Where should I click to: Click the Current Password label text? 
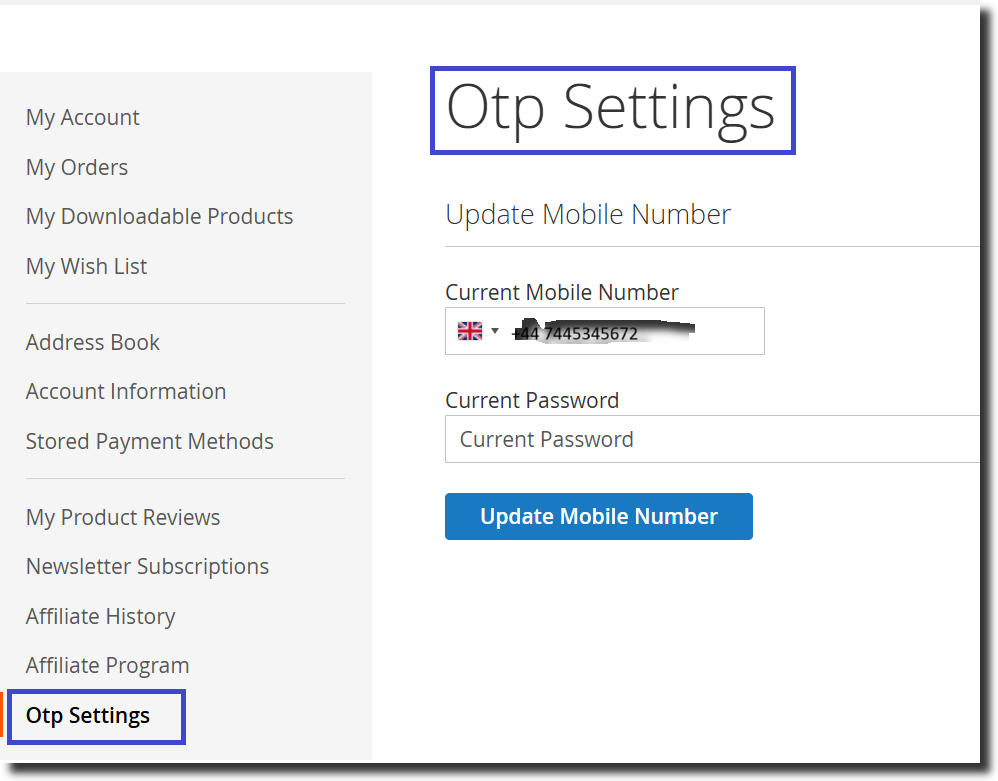(x=532, y=400)
